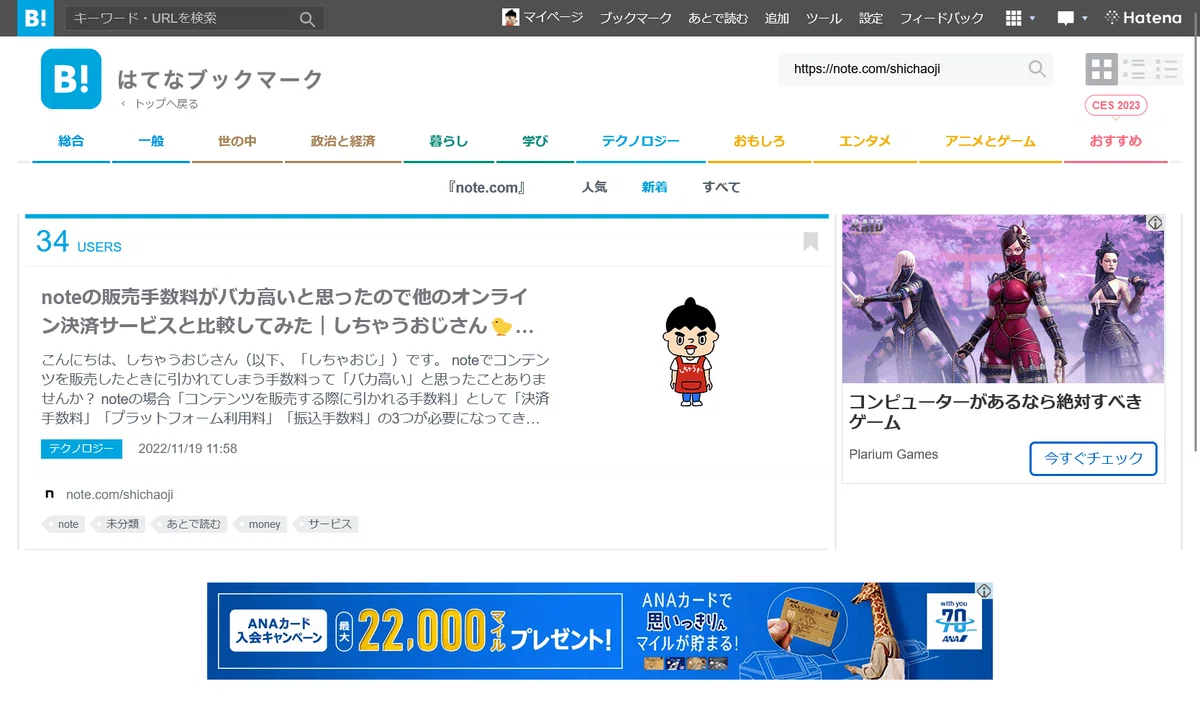The height and width of the screenshot is (719, 1200).
Task: Click the note tag
Action: point(66,524)
